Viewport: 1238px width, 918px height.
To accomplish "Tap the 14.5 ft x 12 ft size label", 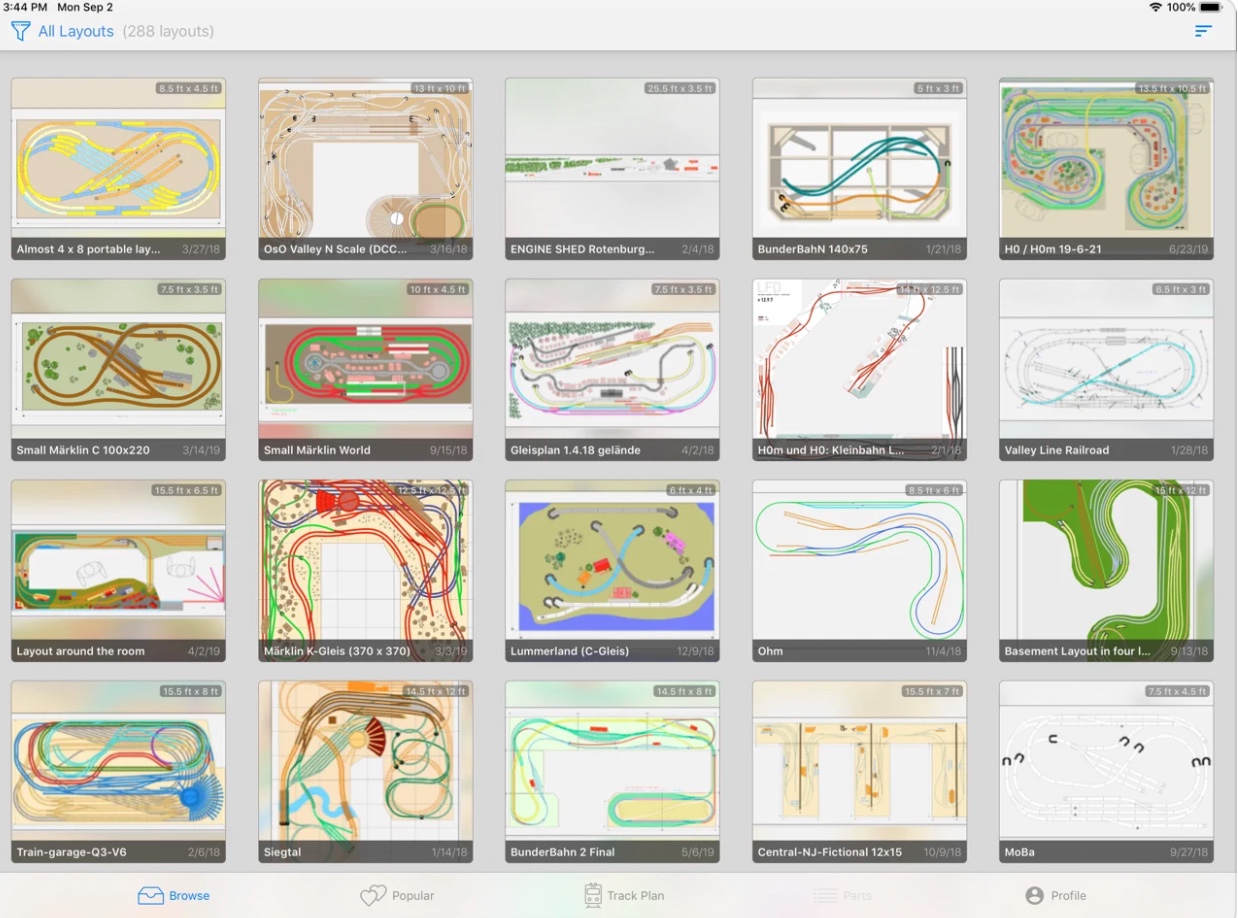I will pyautogui.click(x=436, y=691).
